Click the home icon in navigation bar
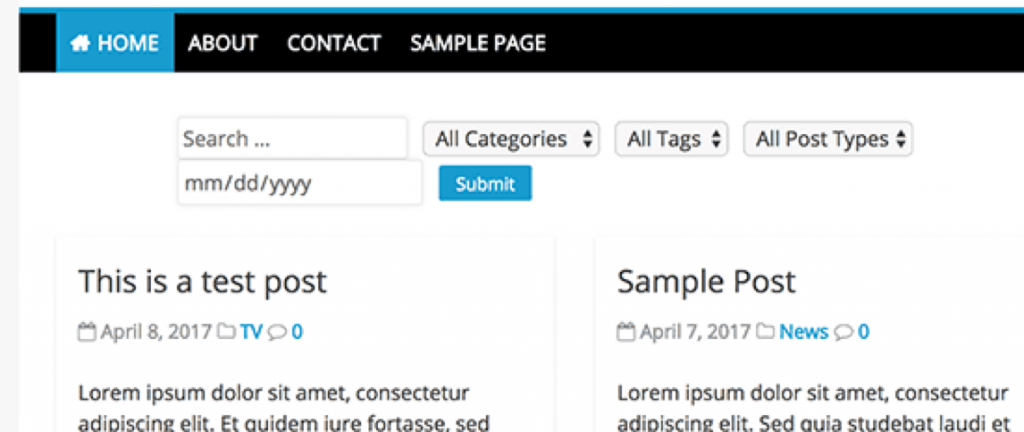The image size is (1024, 432). coord(80,44)
